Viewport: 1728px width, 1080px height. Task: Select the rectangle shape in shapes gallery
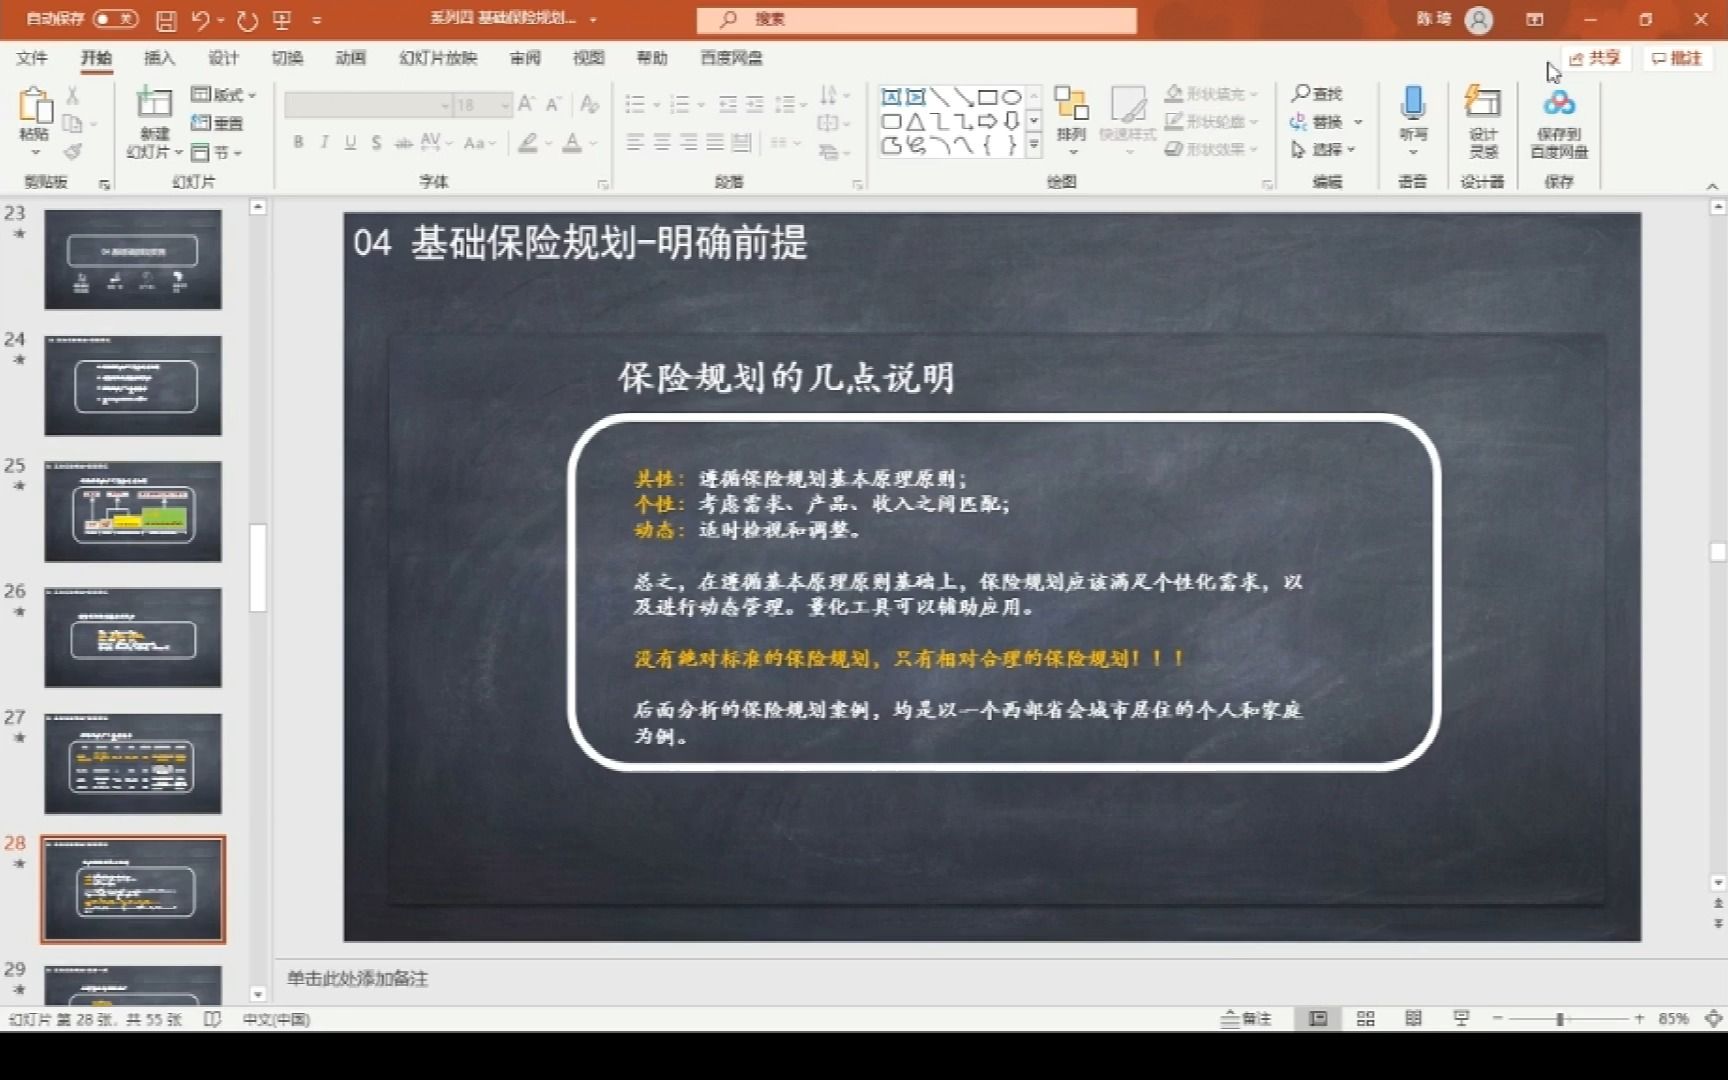coord(988,97)
